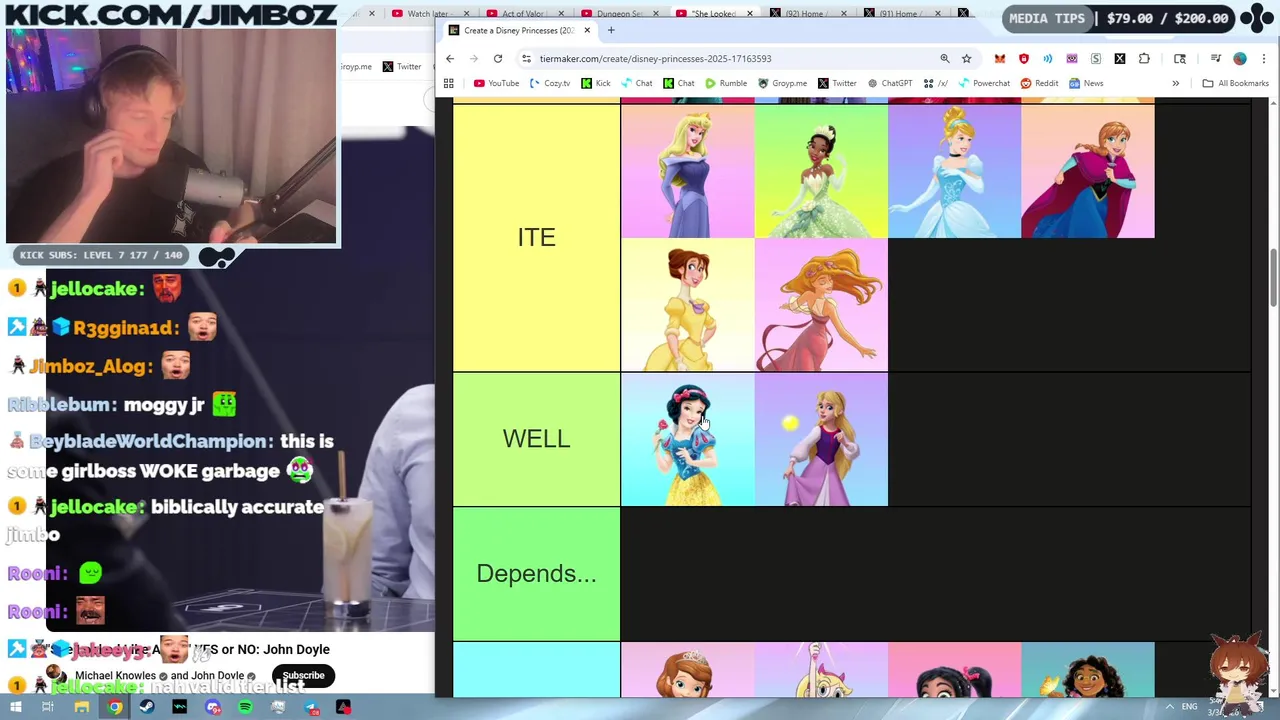Open the red shield extension
This screenshot has width=1280, height=720.
pyautogui.click(x=1024, y=58)
